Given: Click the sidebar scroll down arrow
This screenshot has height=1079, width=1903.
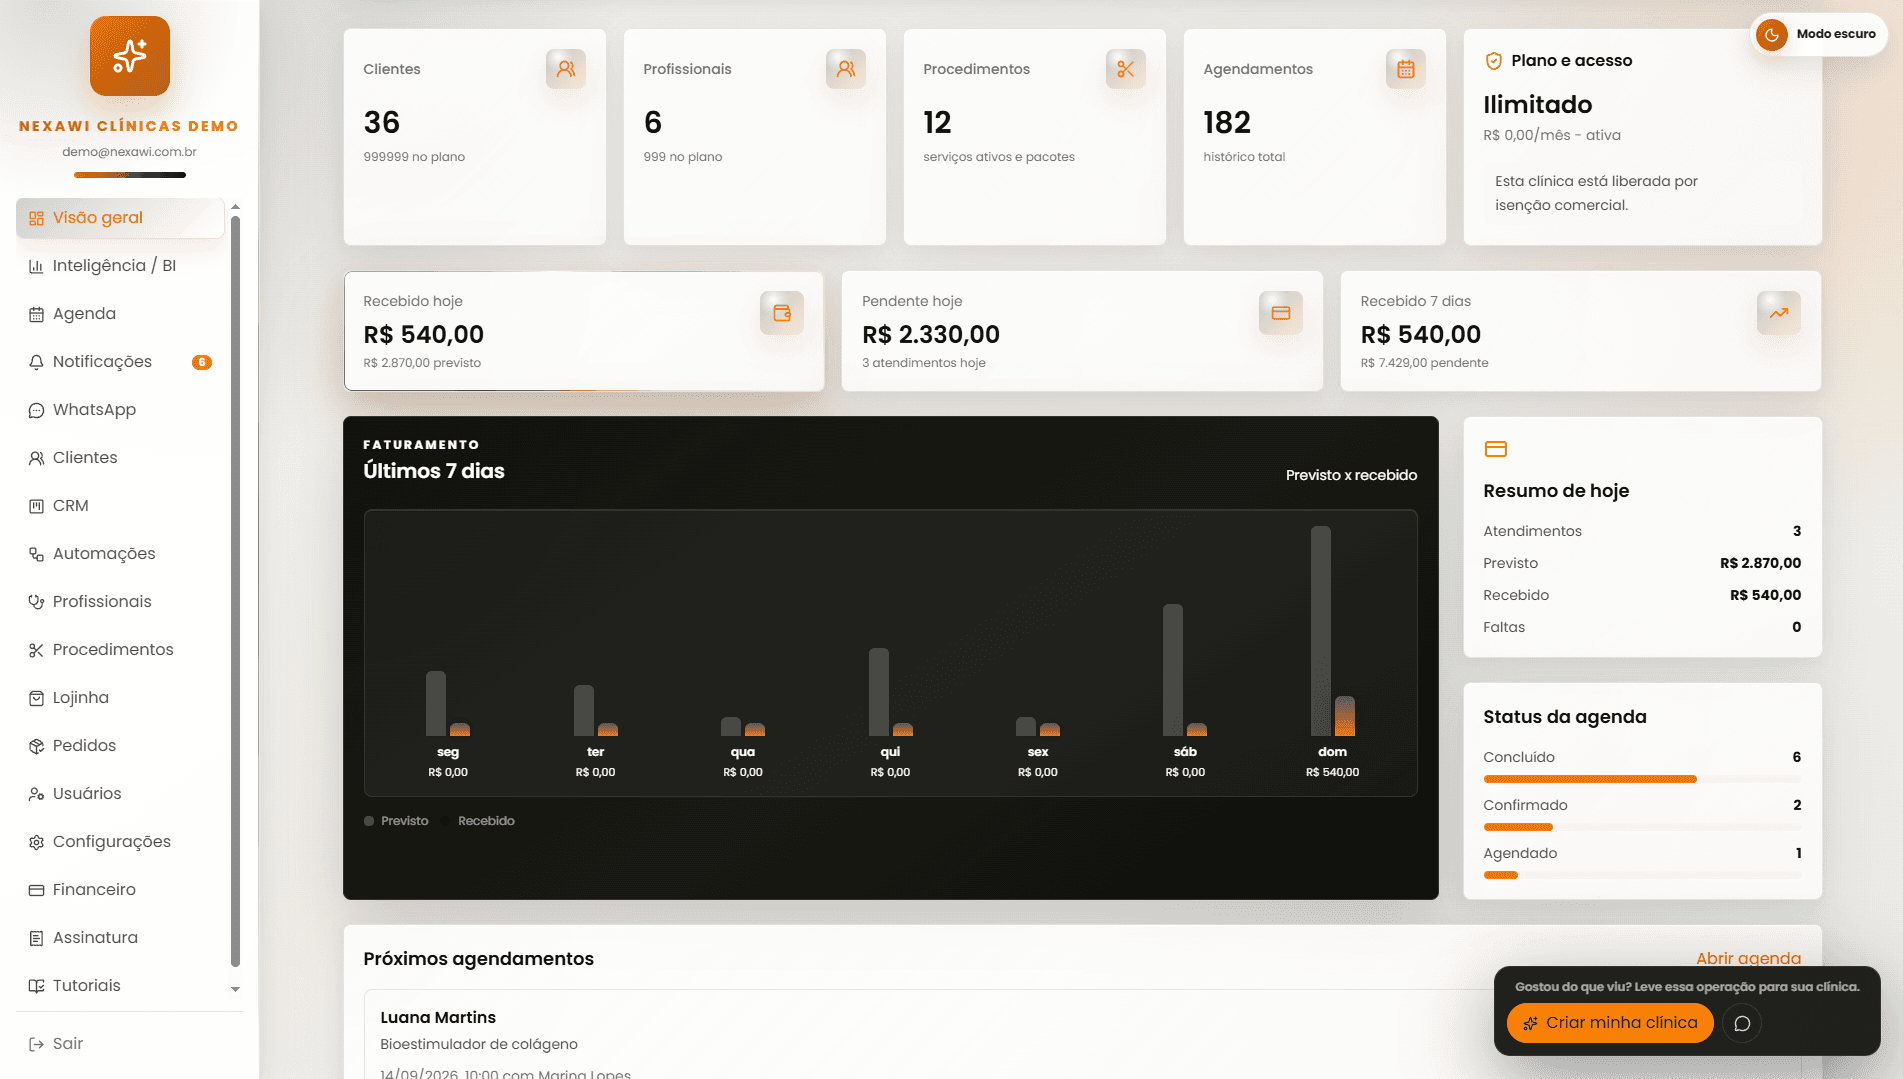Looking at the screenshot, I should pos(235,989).
